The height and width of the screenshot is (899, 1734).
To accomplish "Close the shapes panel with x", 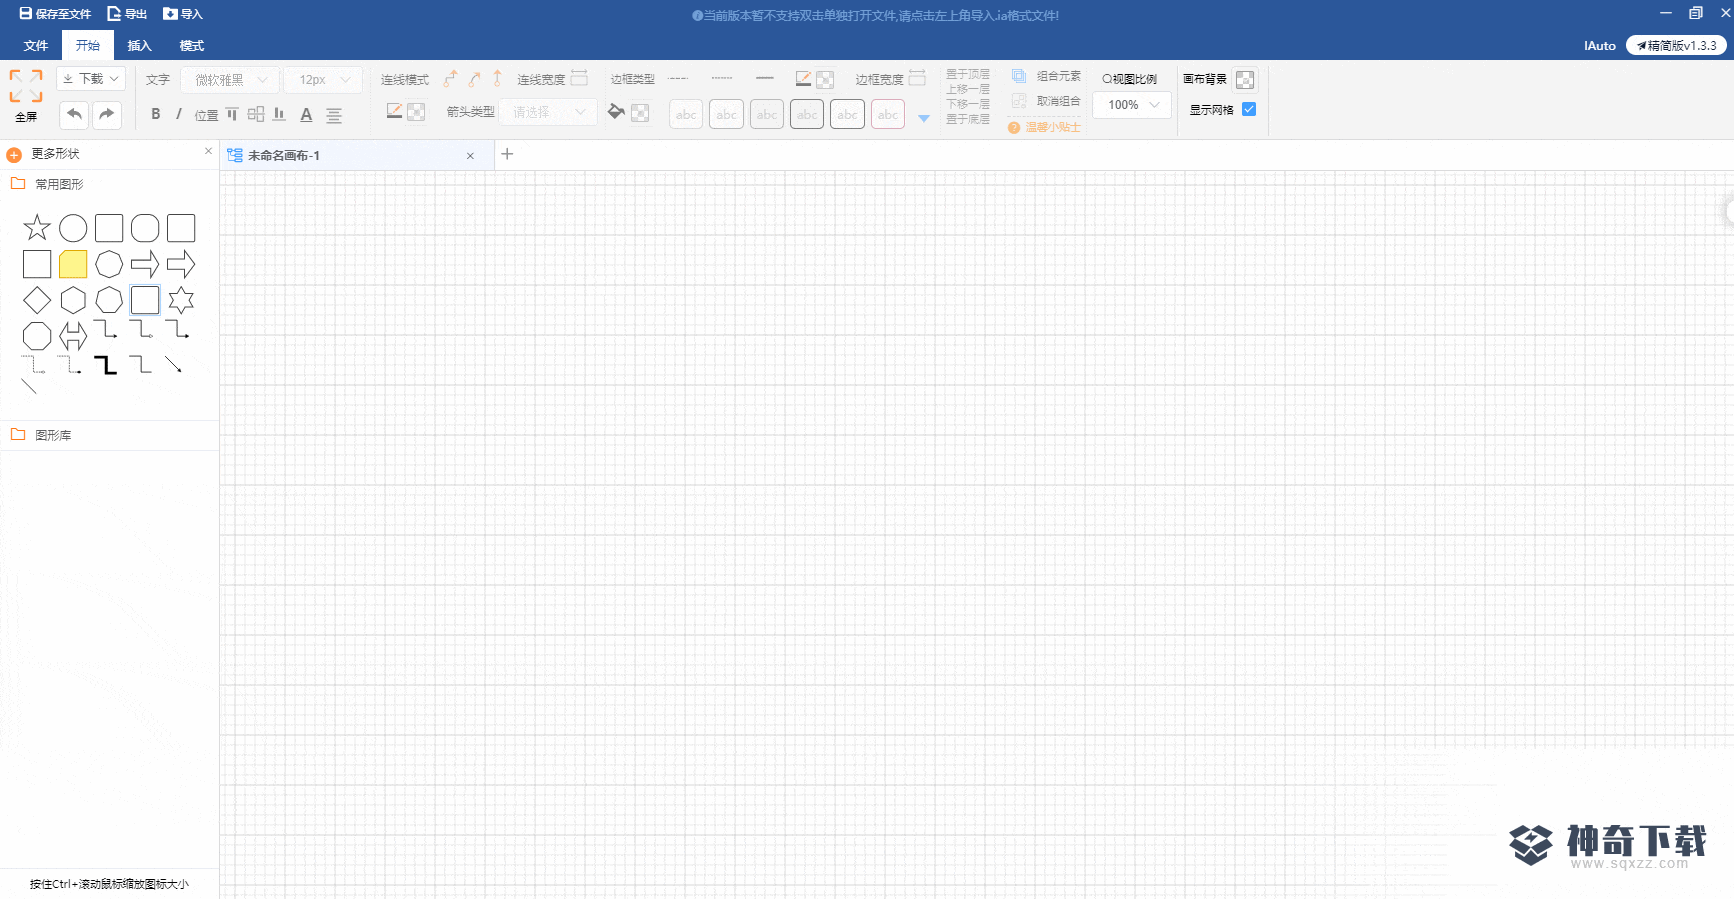I will click(208, 151).
